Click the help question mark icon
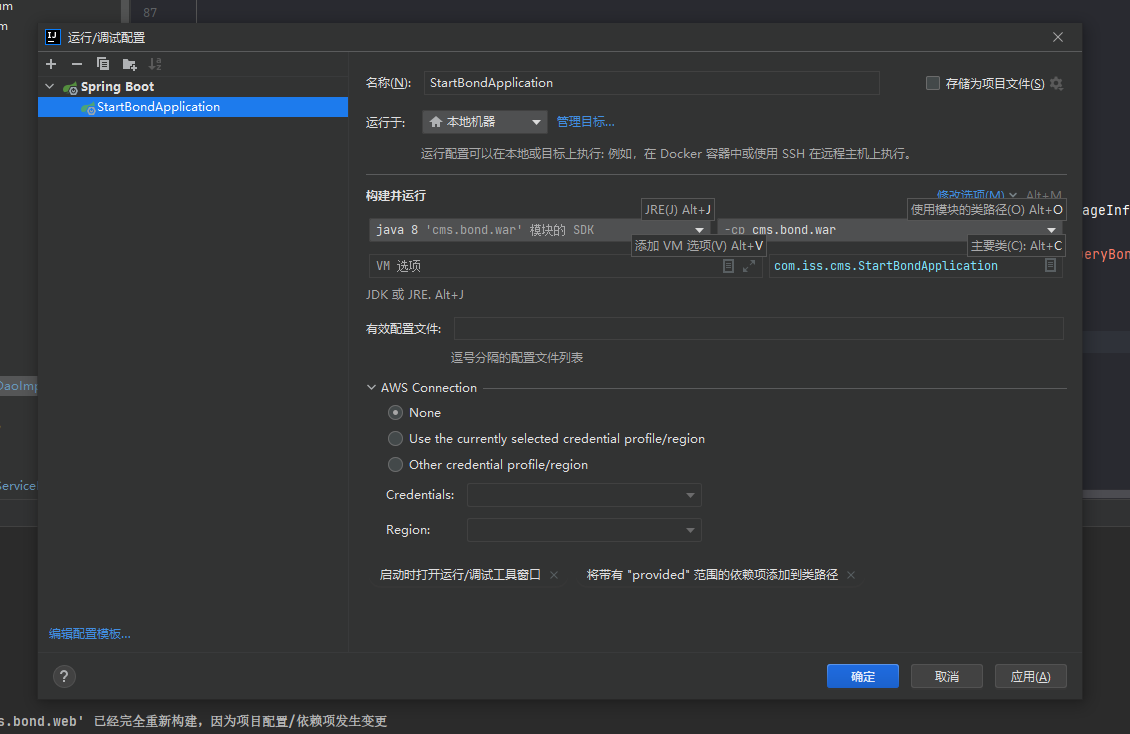The width and height of the screenshot is (1130, 734). [x=64, y=676]
